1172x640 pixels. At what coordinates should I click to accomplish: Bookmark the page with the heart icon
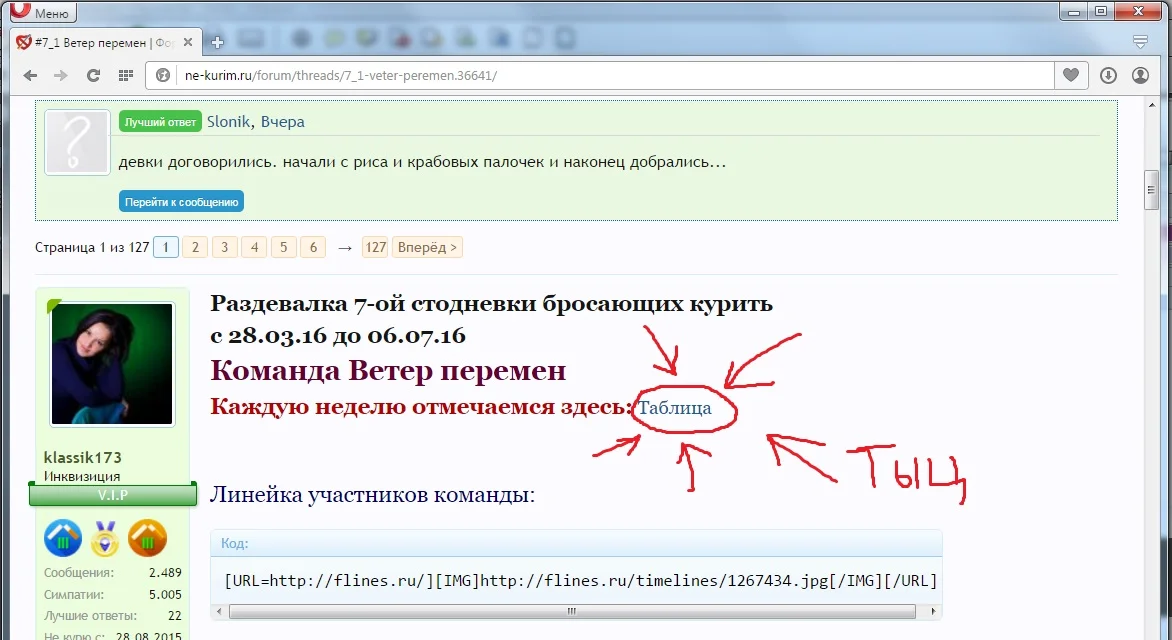tap(1070, 74)
